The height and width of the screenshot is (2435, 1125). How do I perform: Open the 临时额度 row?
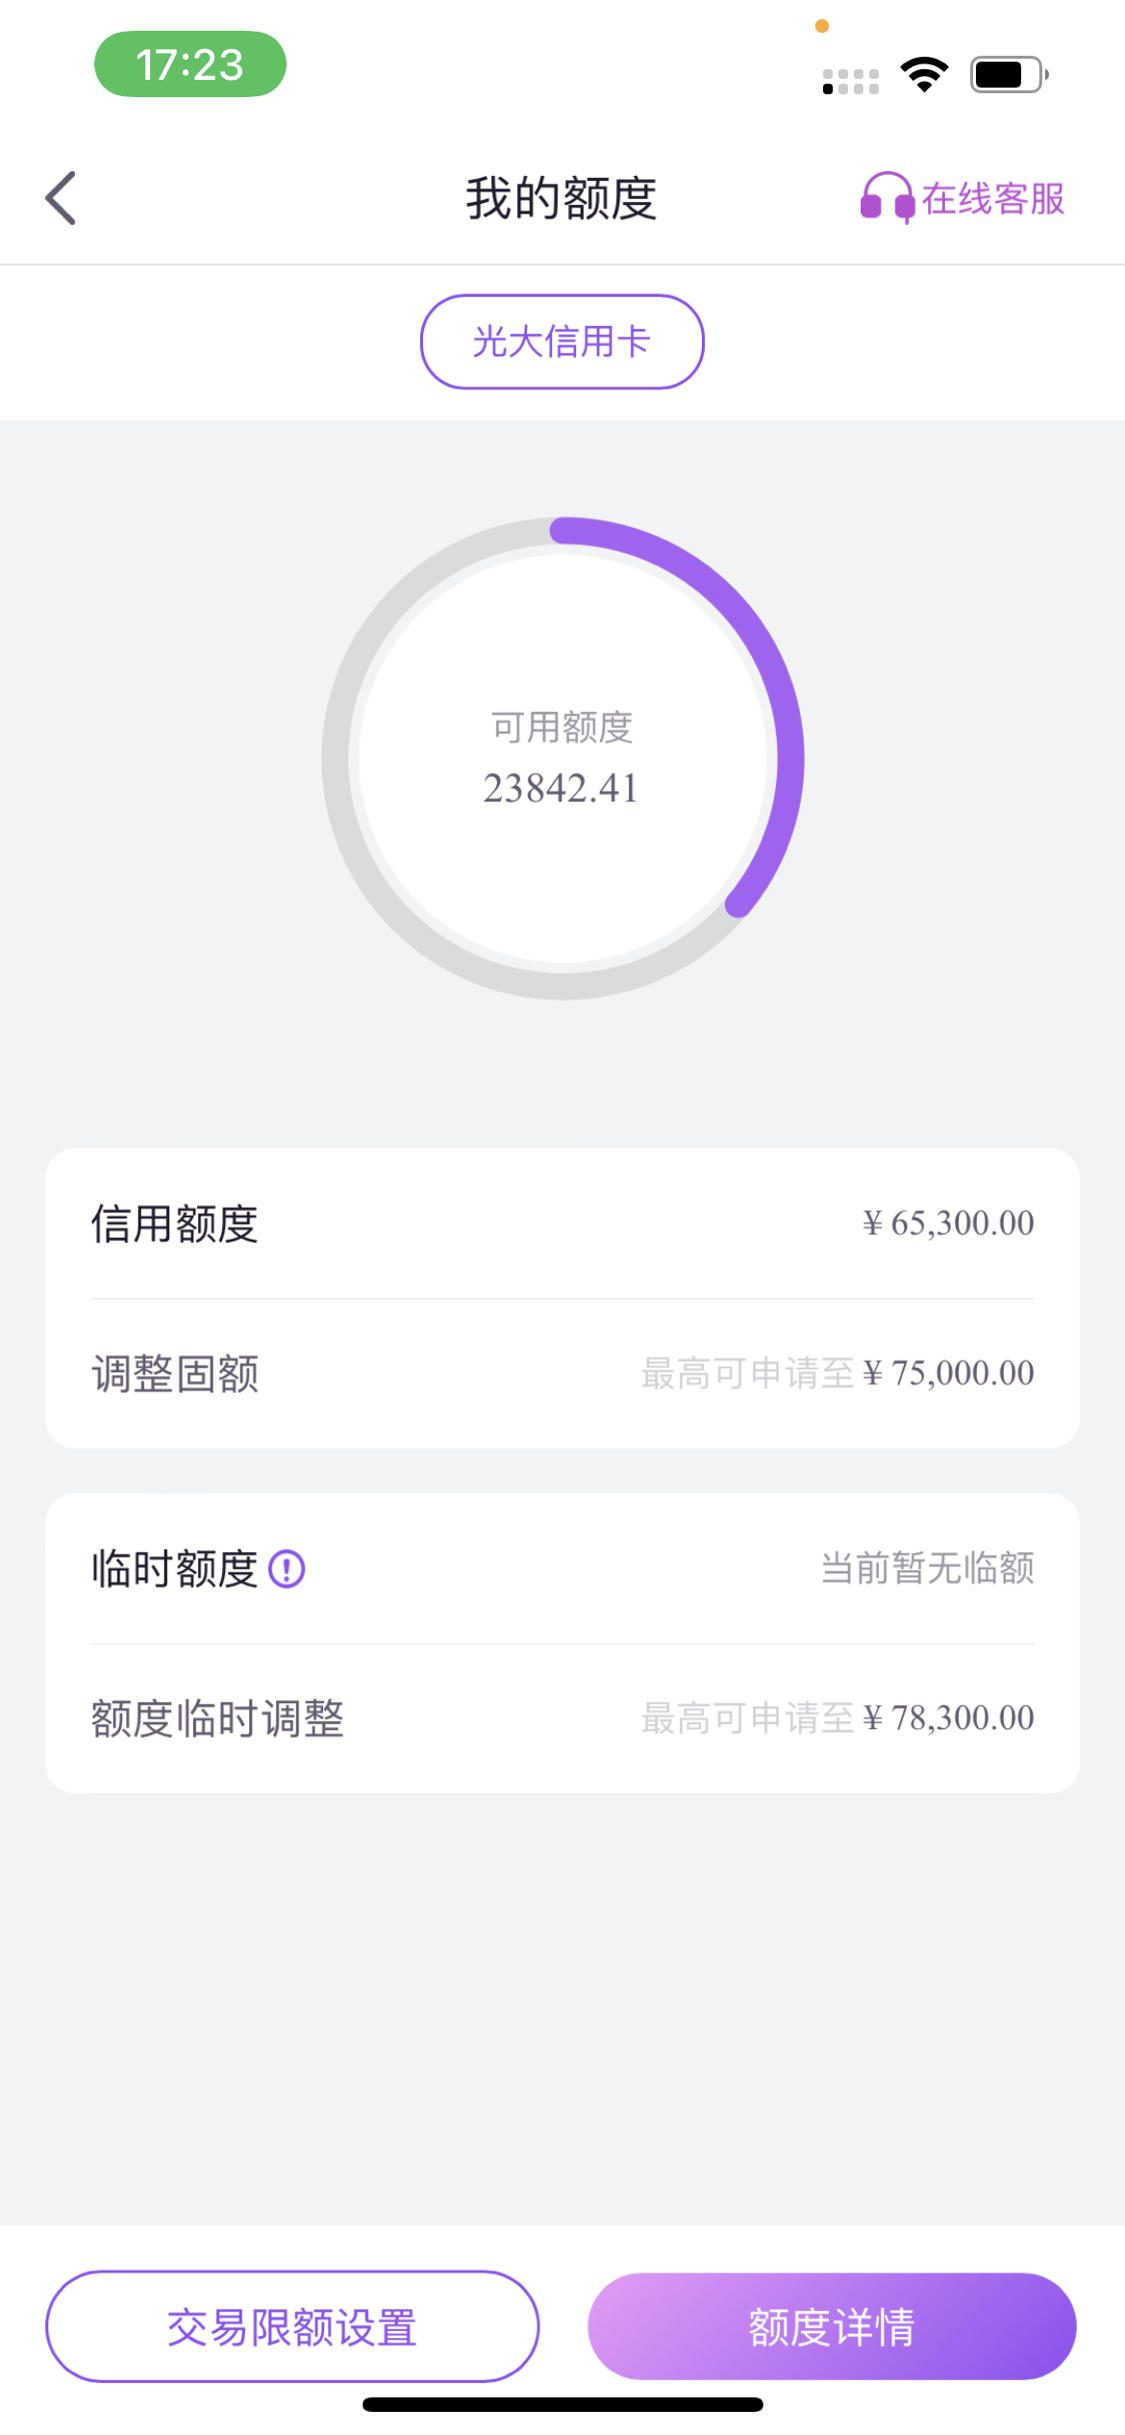(562, 1568)
